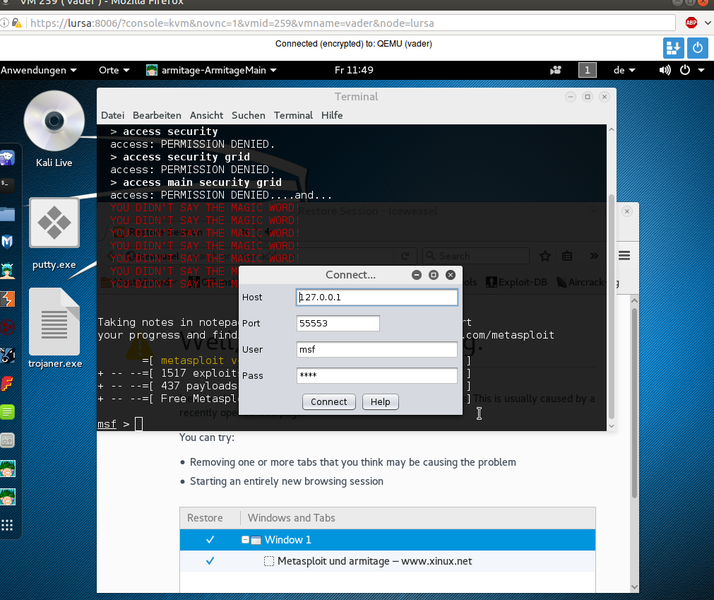714x600 pixels.
Task: Expand the Orte places menu
Action: [x=115, y=70]
